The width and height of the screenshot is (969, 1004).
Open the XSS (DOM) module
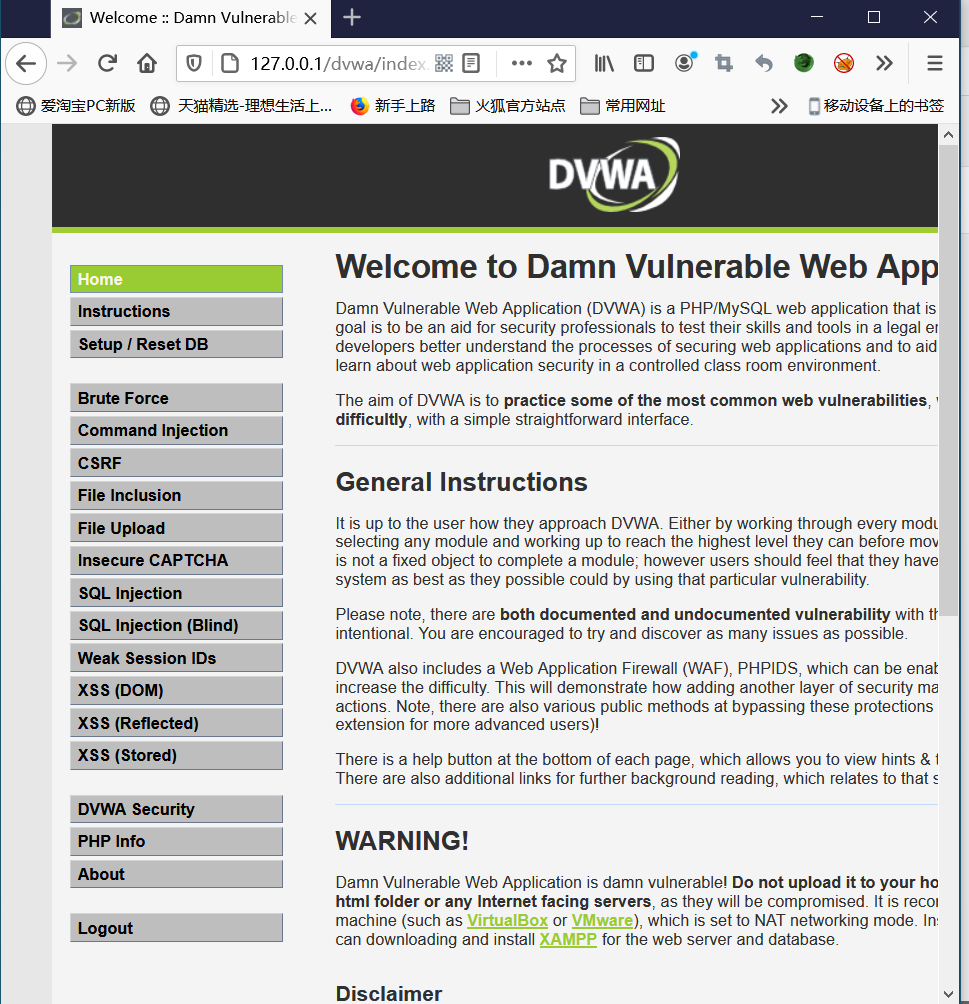point(176,690)
